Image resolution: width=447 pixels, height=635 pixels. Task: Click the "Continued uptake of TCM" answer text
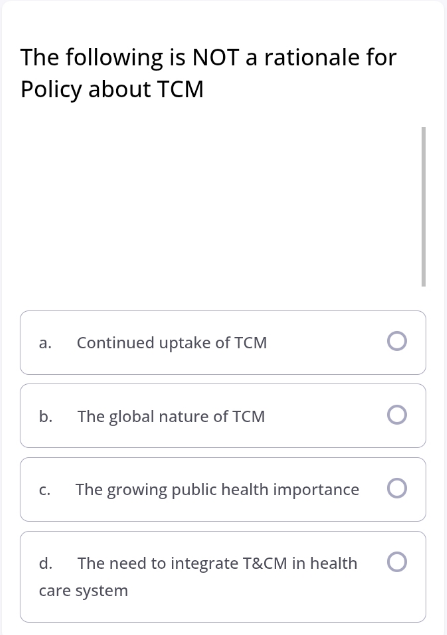click(x=172, y=343)
